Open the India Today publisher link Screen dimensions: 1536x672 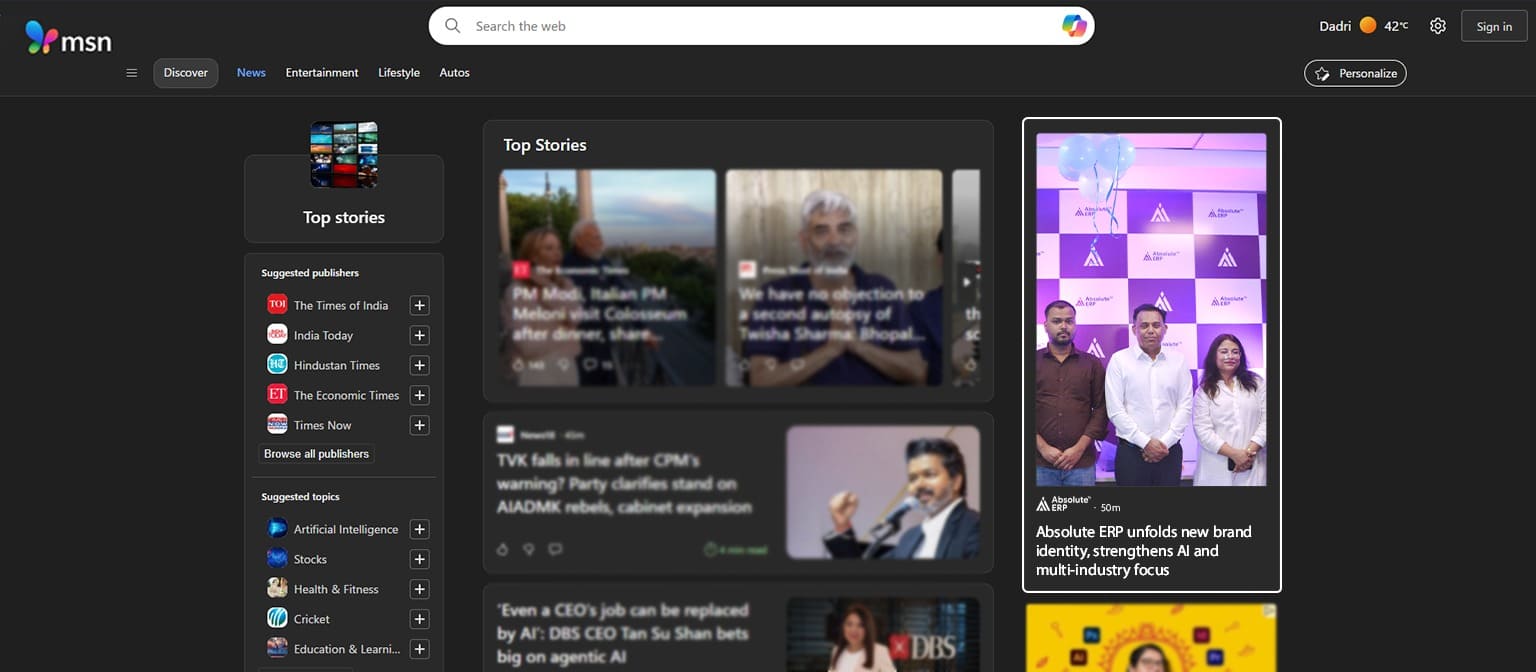coord(323,335)
